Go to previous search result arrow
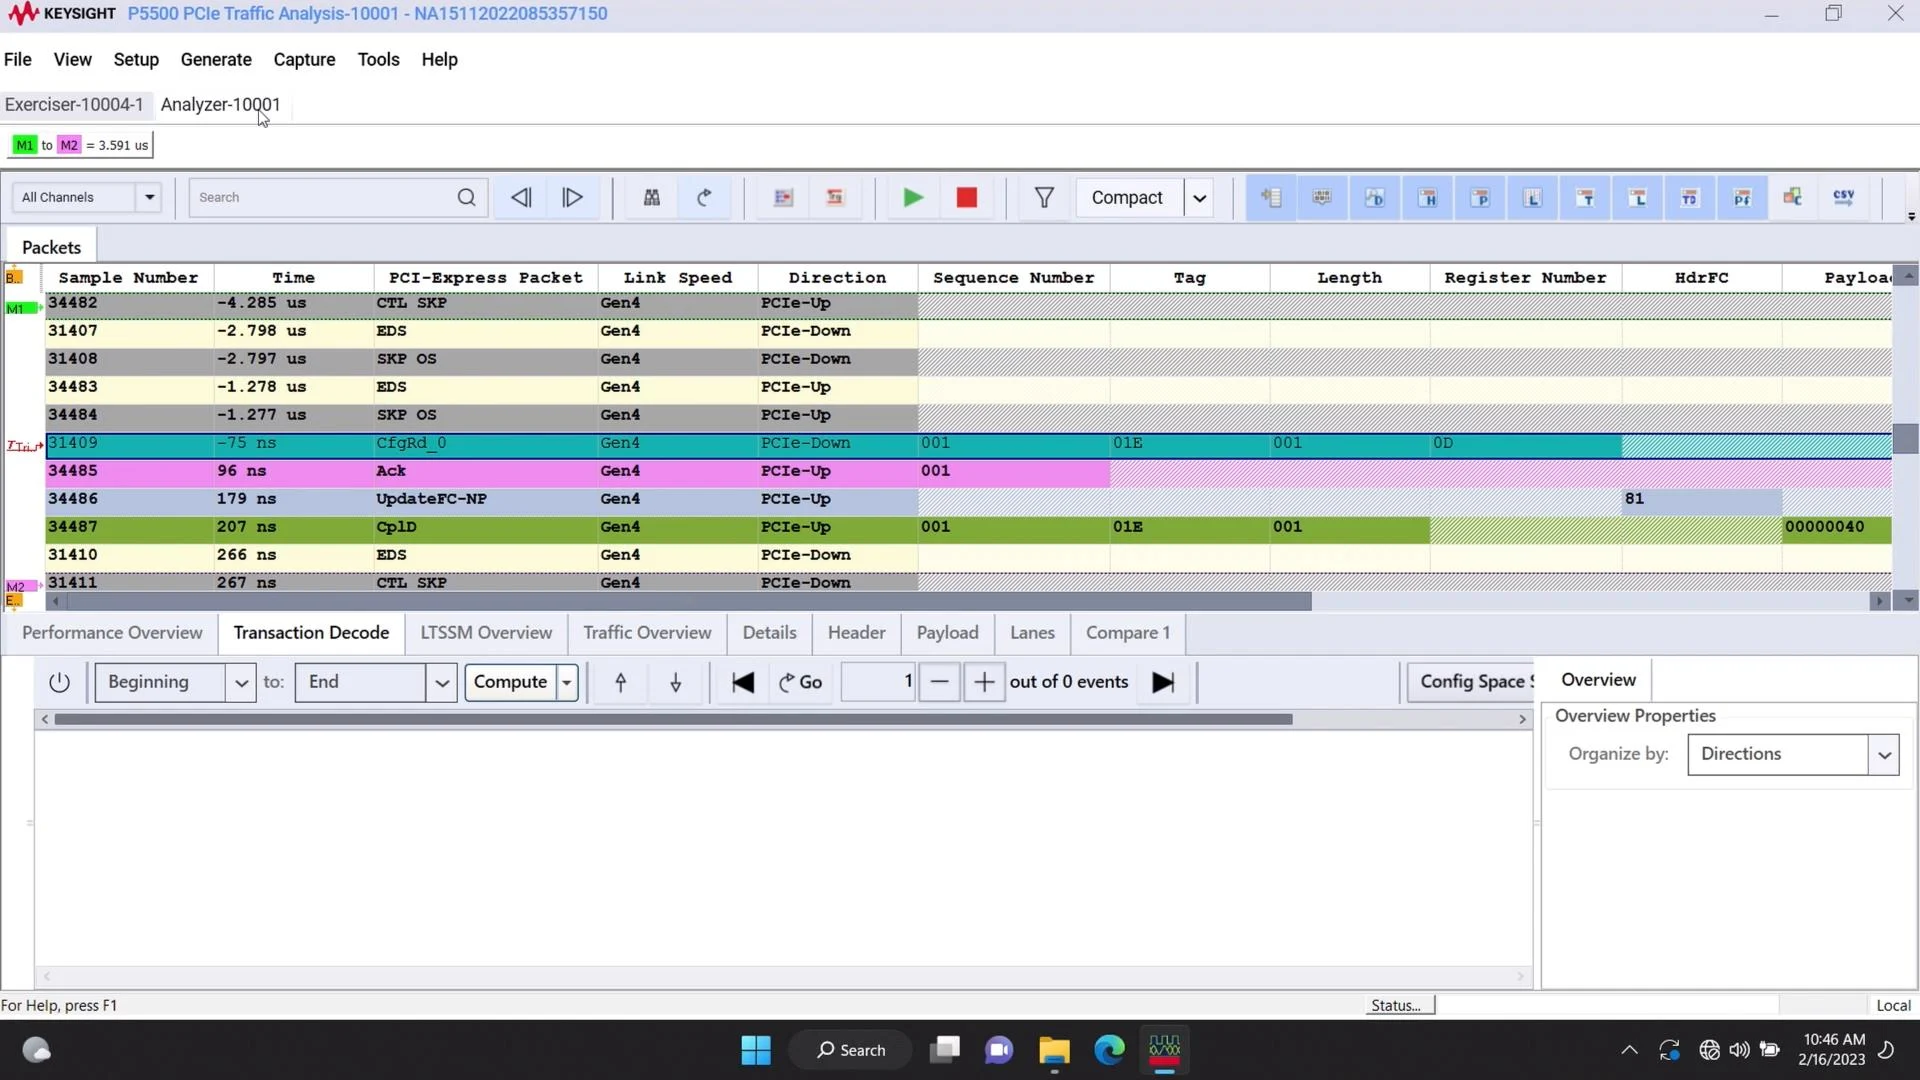 click(x=521, y=197)
